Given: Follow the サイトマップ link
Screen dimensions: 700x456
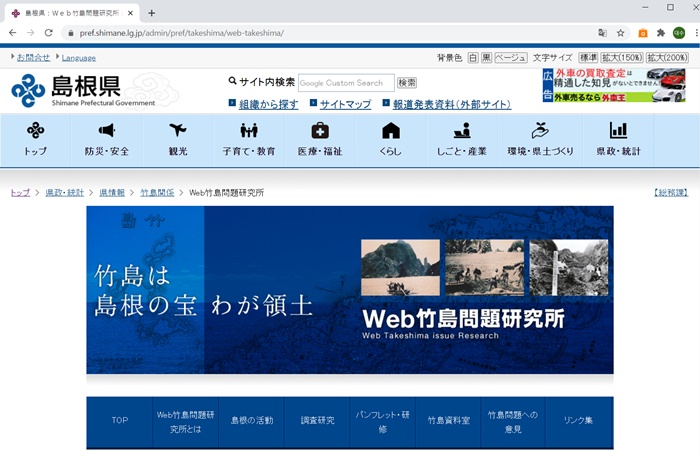Looking at the screenshot, I should coord(345,104).
